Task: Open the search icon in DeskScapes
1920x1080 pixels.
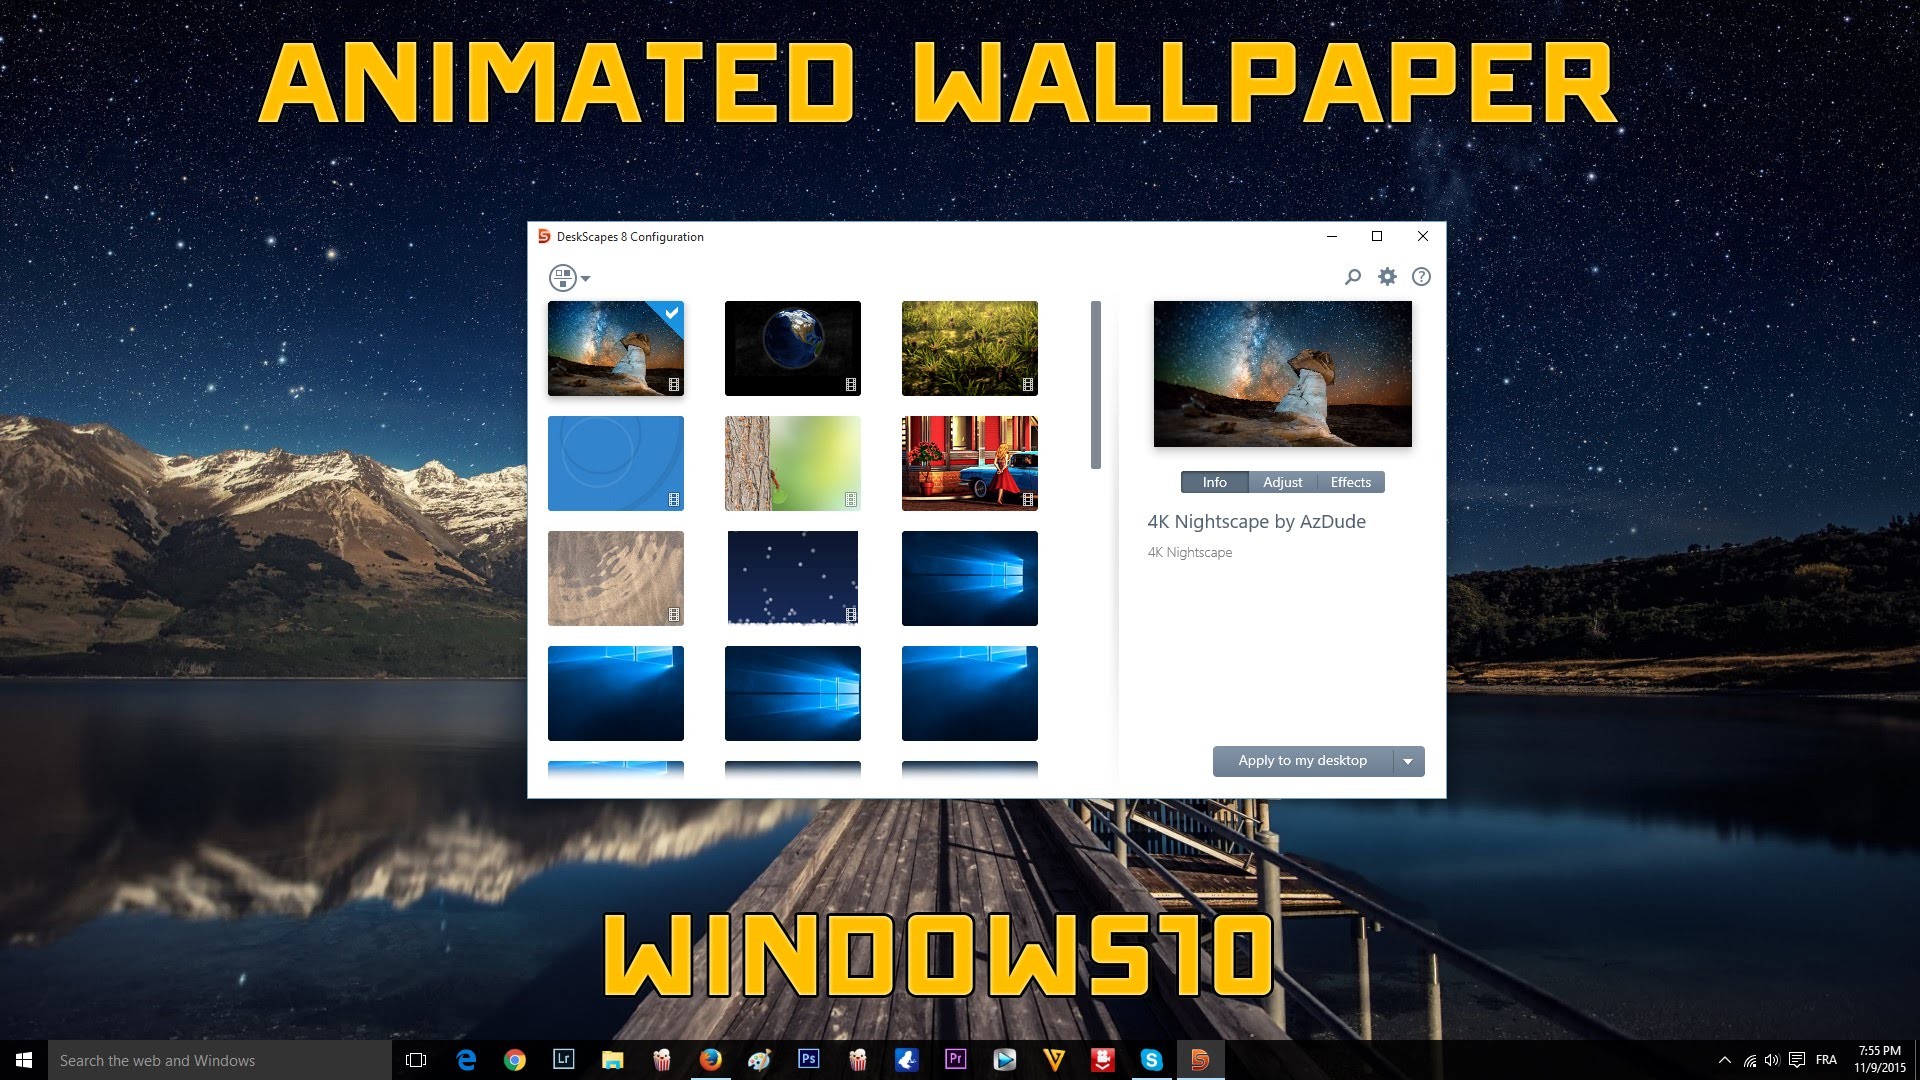Action: pos(1353,277)
